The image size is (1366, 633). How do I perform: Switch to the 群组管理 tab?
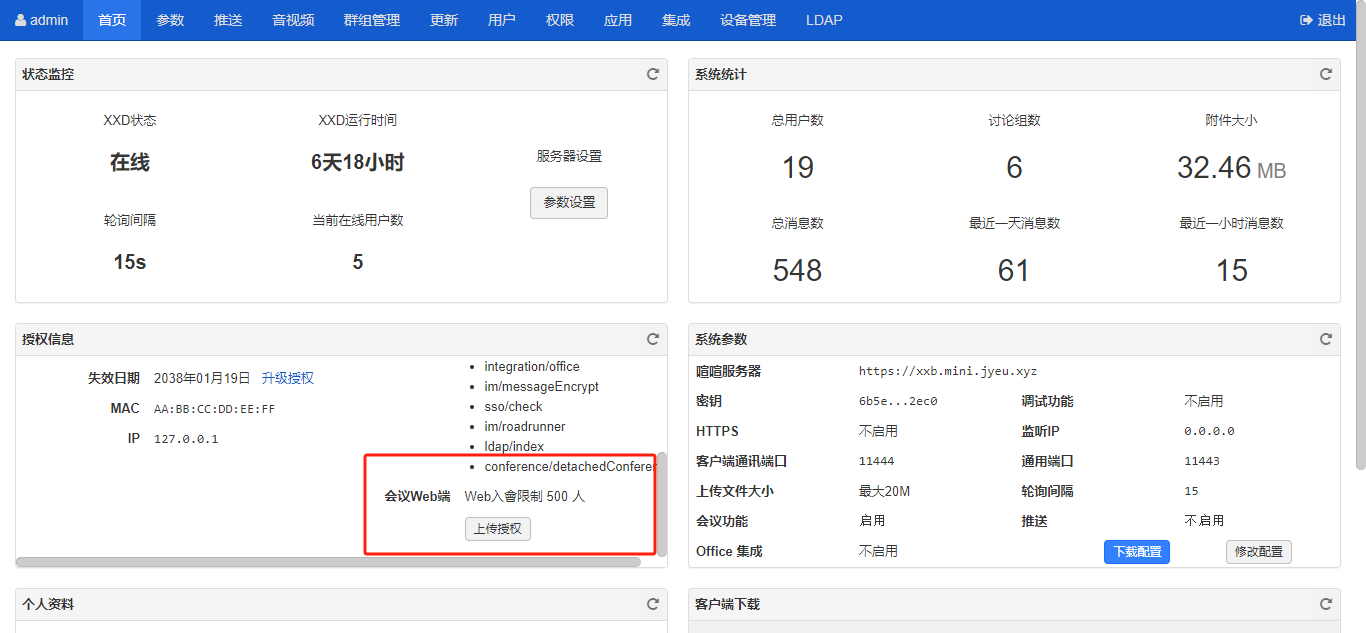[x=371, y=20]
